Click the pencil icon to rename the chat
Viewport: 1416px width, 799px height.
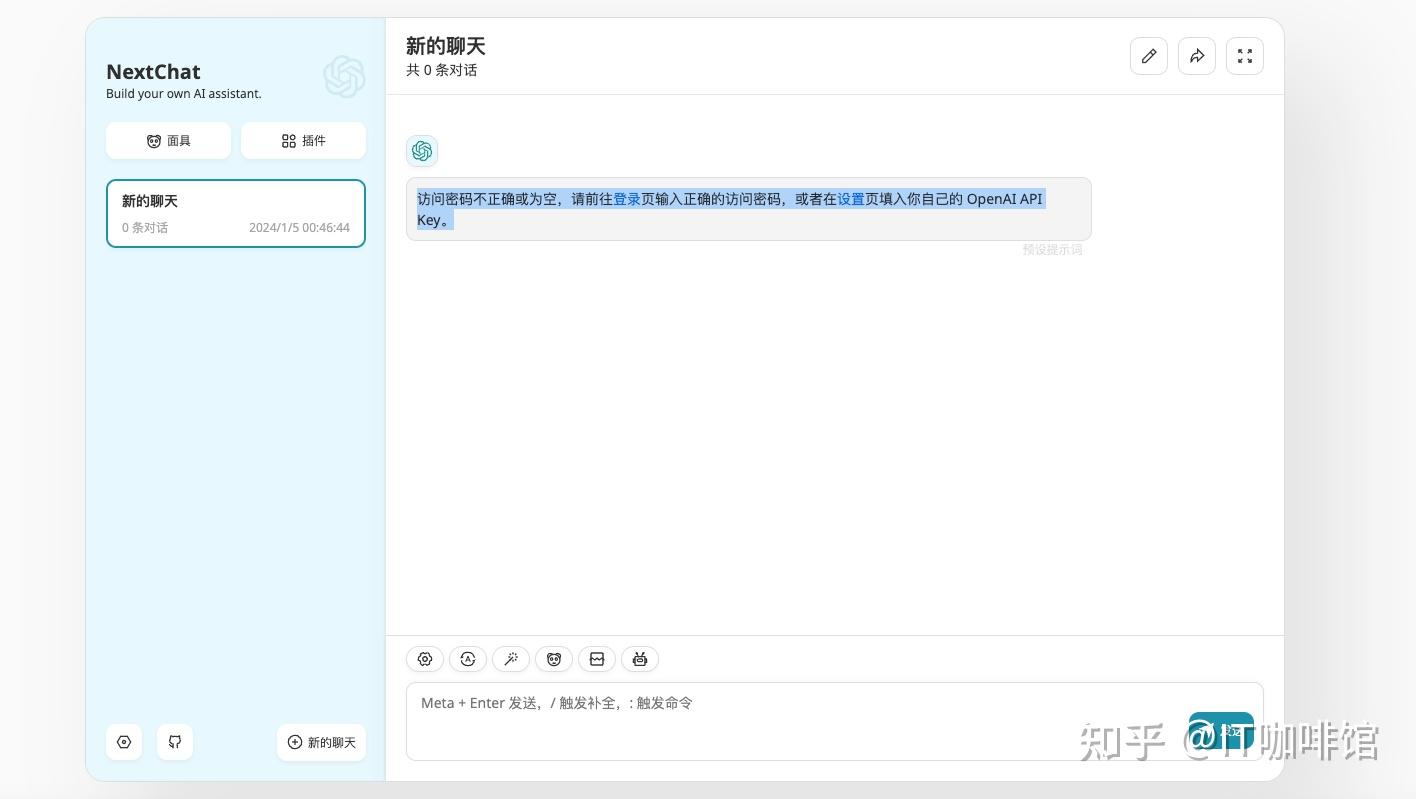[x=1148, y=56]
